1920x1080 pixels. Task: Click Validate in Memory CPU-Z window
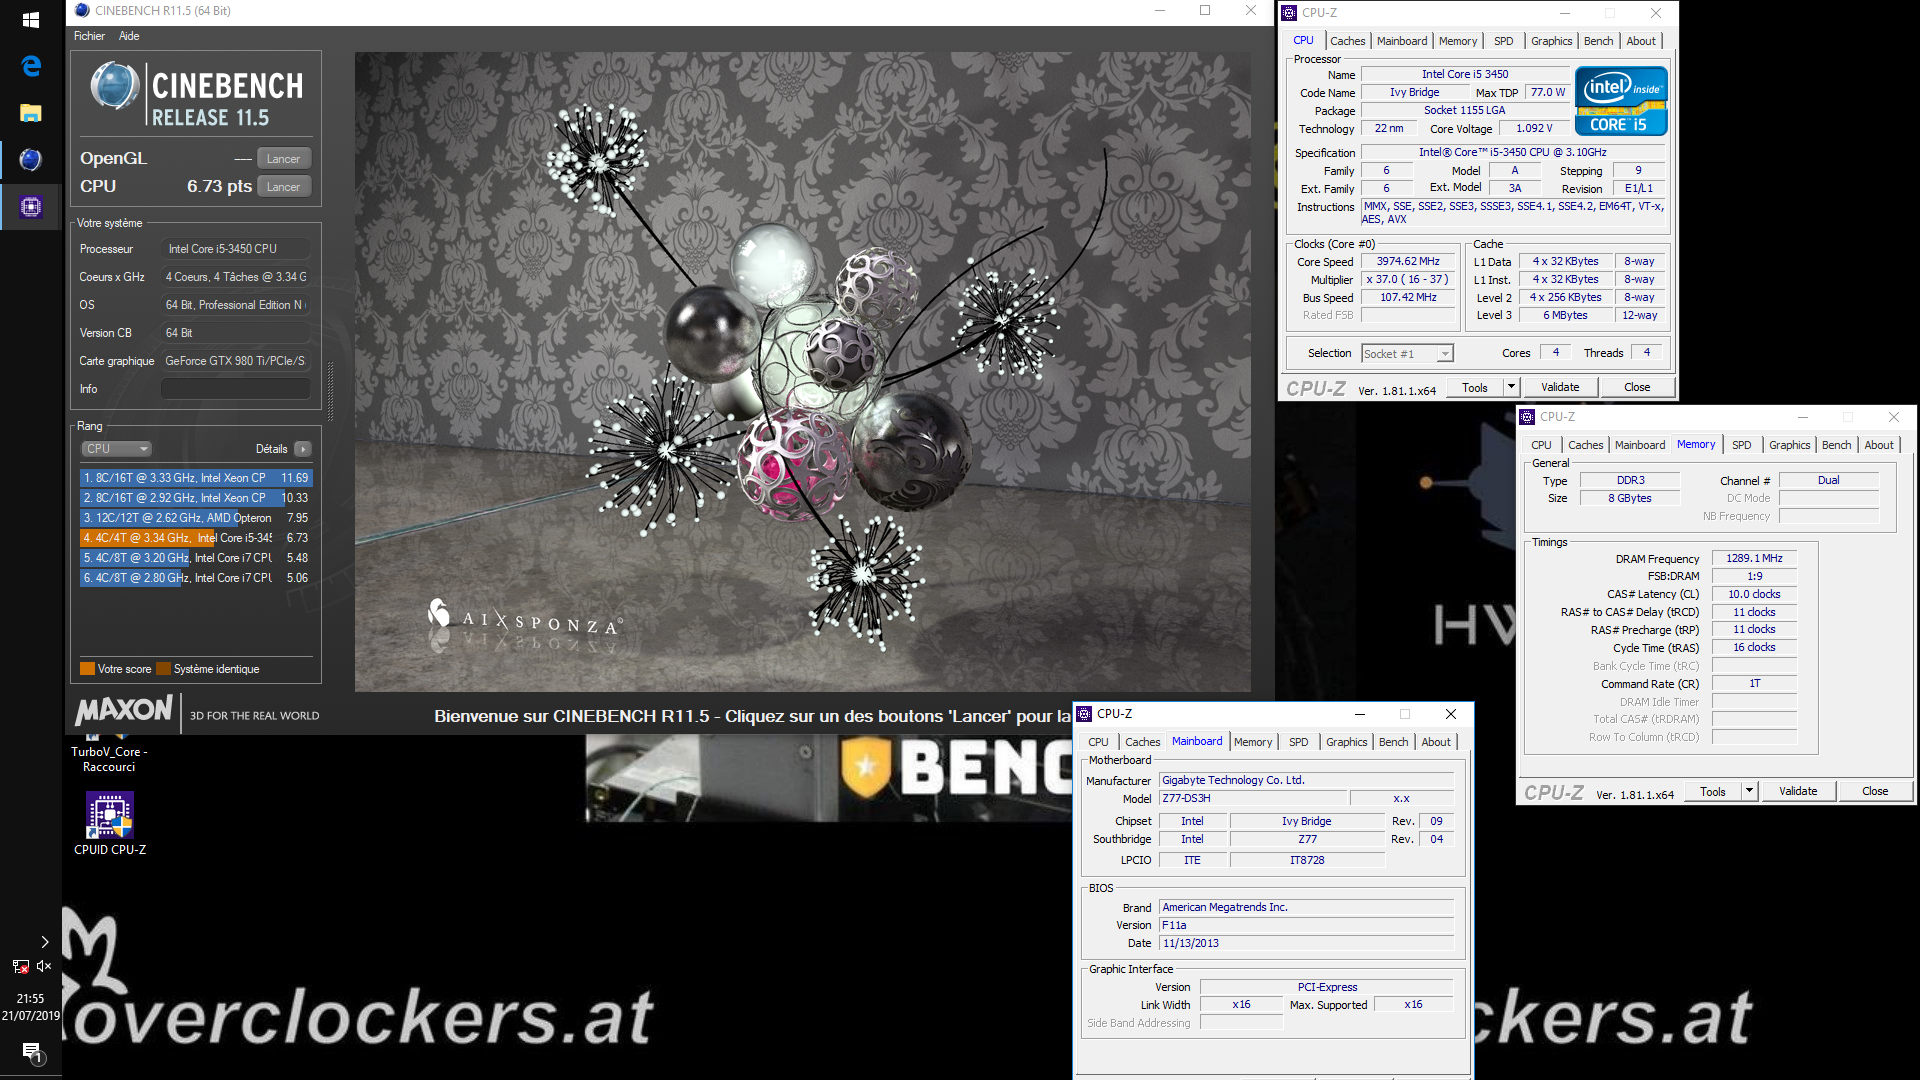[1798, 792]
